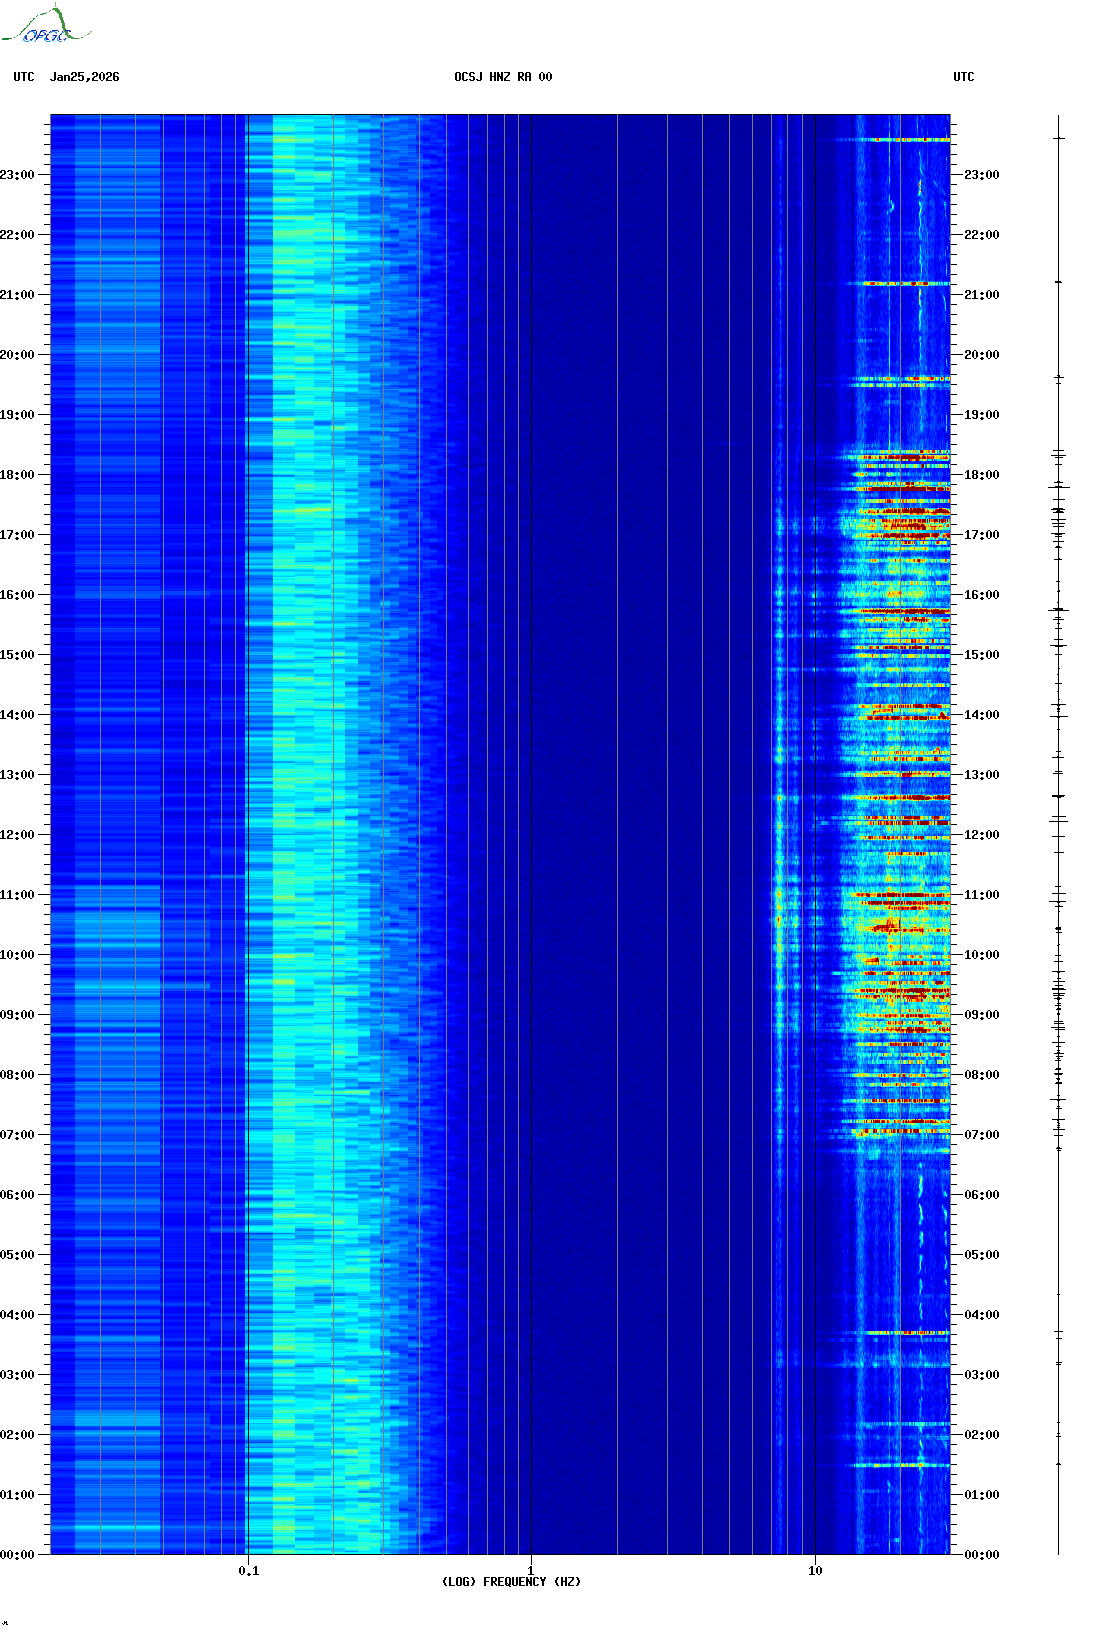Click the left 12:00 time label

(x=17, y=835)
